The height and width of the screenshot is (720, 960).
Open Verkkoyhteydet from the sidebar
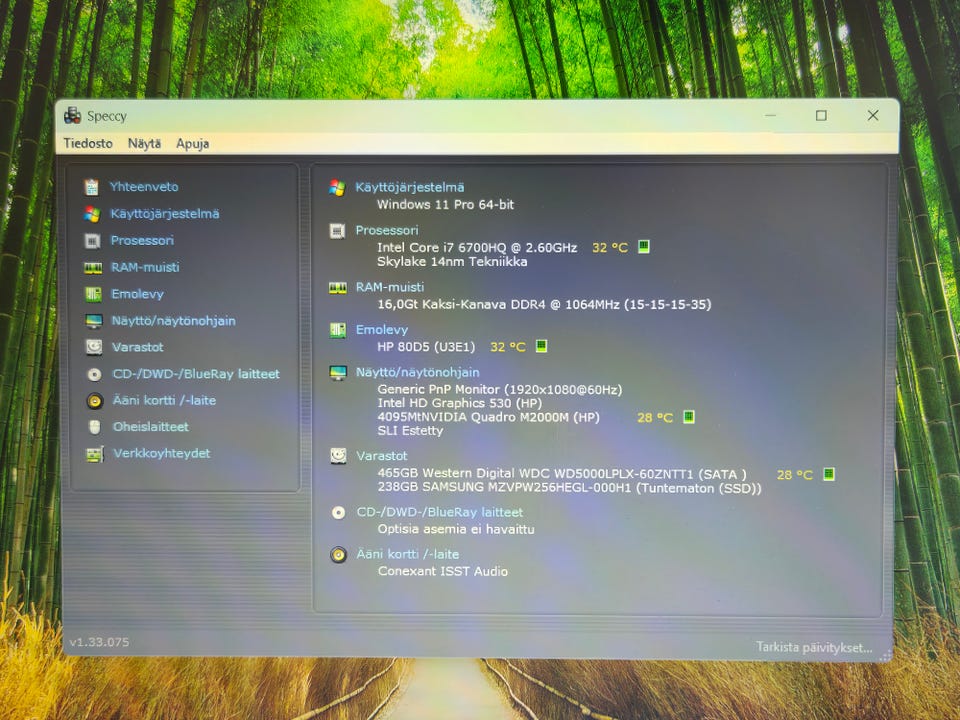pyautogui.click(x=162, y=454)
